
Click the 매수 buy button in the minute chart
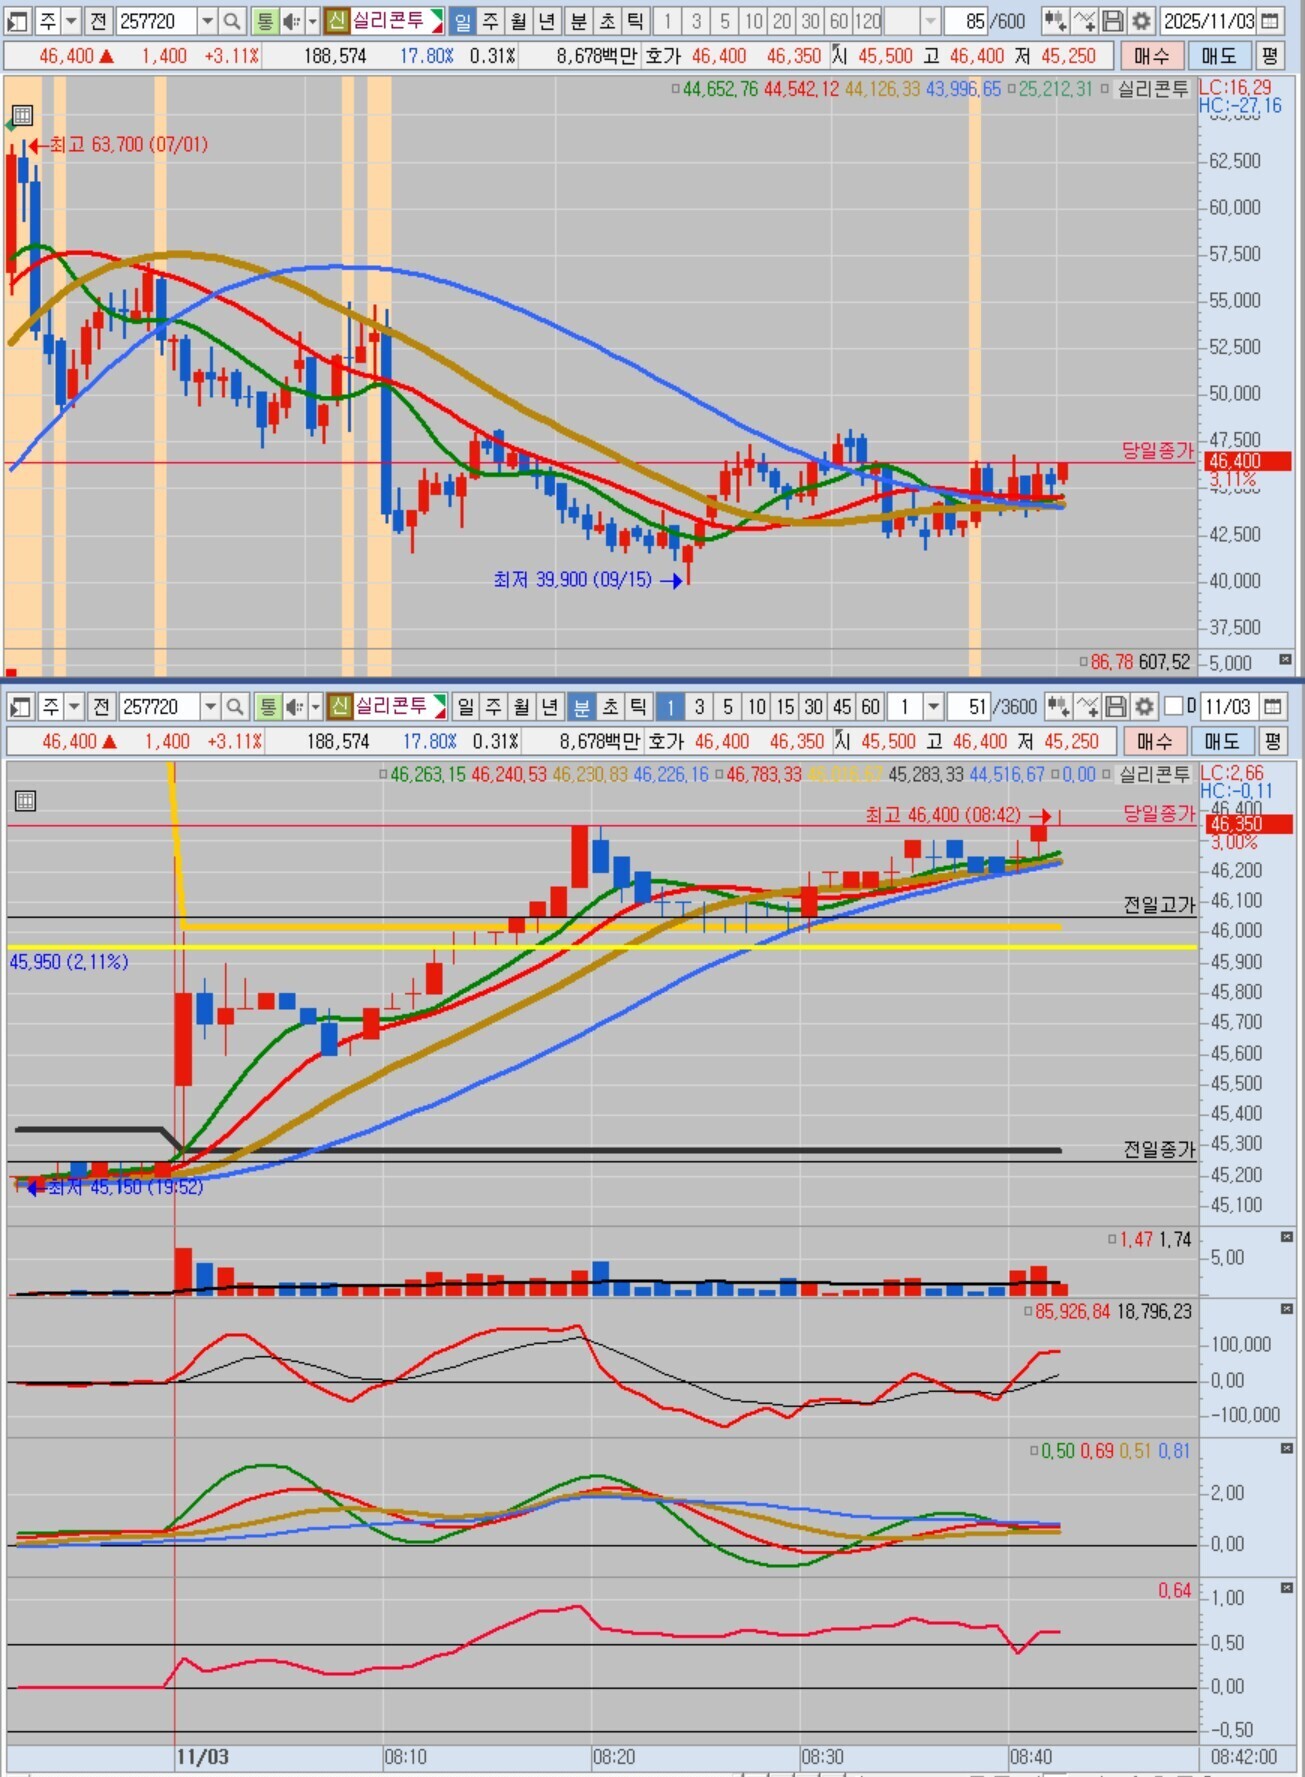coord(1154,742)
